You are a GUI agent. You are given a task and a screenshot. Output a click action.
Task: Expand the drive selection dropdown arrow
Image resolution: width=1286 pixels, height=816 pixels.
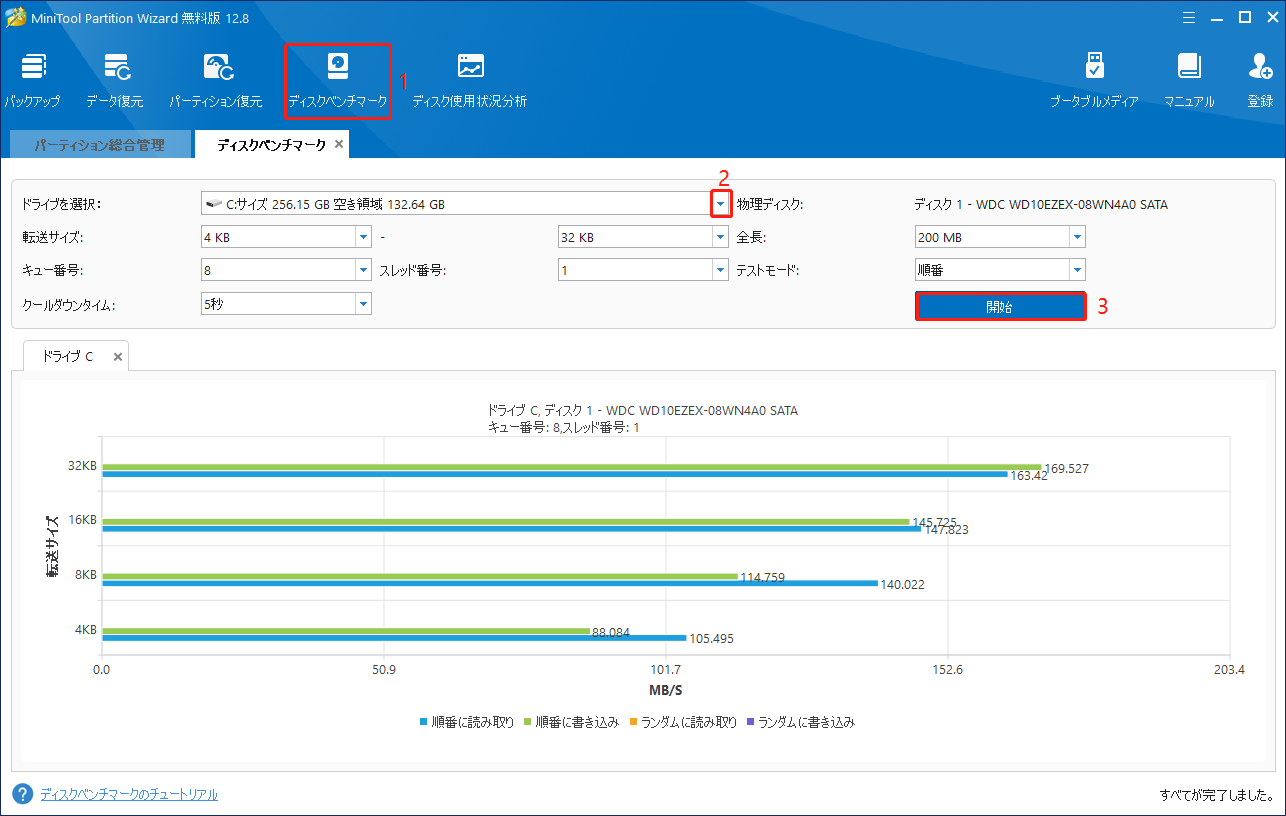(x=720, y=204)
